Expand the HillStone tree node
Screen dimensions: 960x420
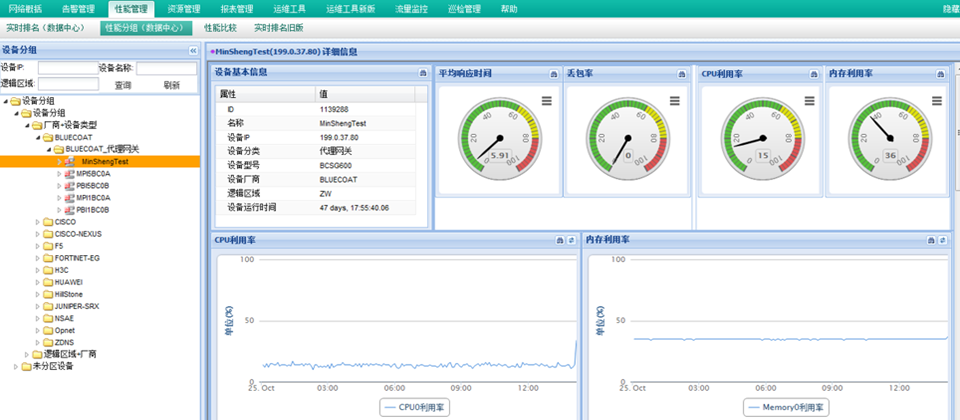click(x=38, y=294)
